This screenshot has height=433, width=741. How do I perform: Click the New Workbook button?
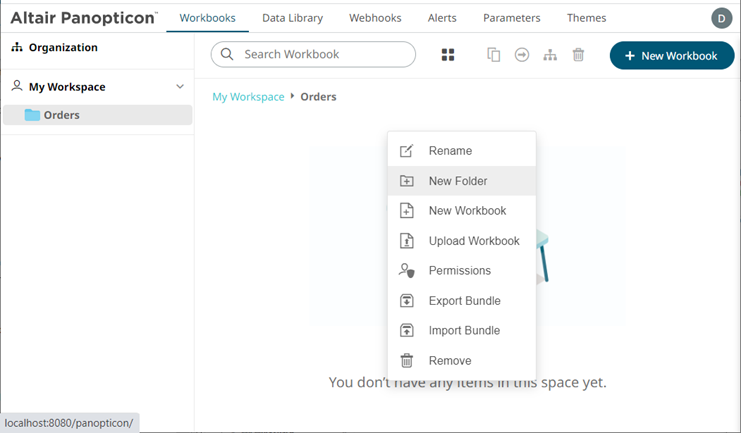tap(671, 56)
